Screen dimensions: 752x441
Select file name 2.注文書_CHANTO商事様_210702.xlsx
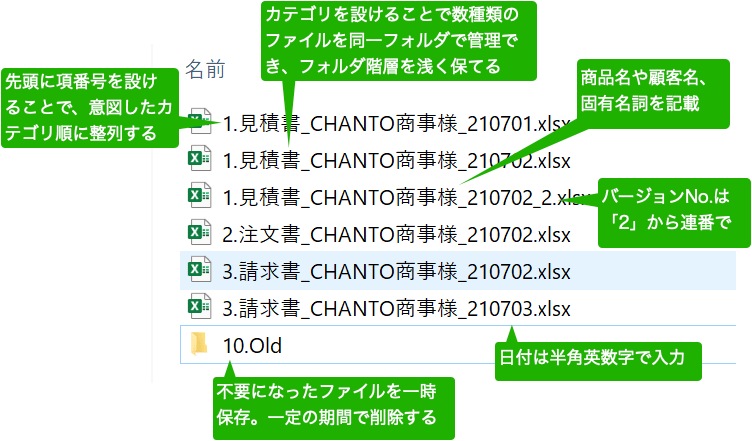click(396, 233)
